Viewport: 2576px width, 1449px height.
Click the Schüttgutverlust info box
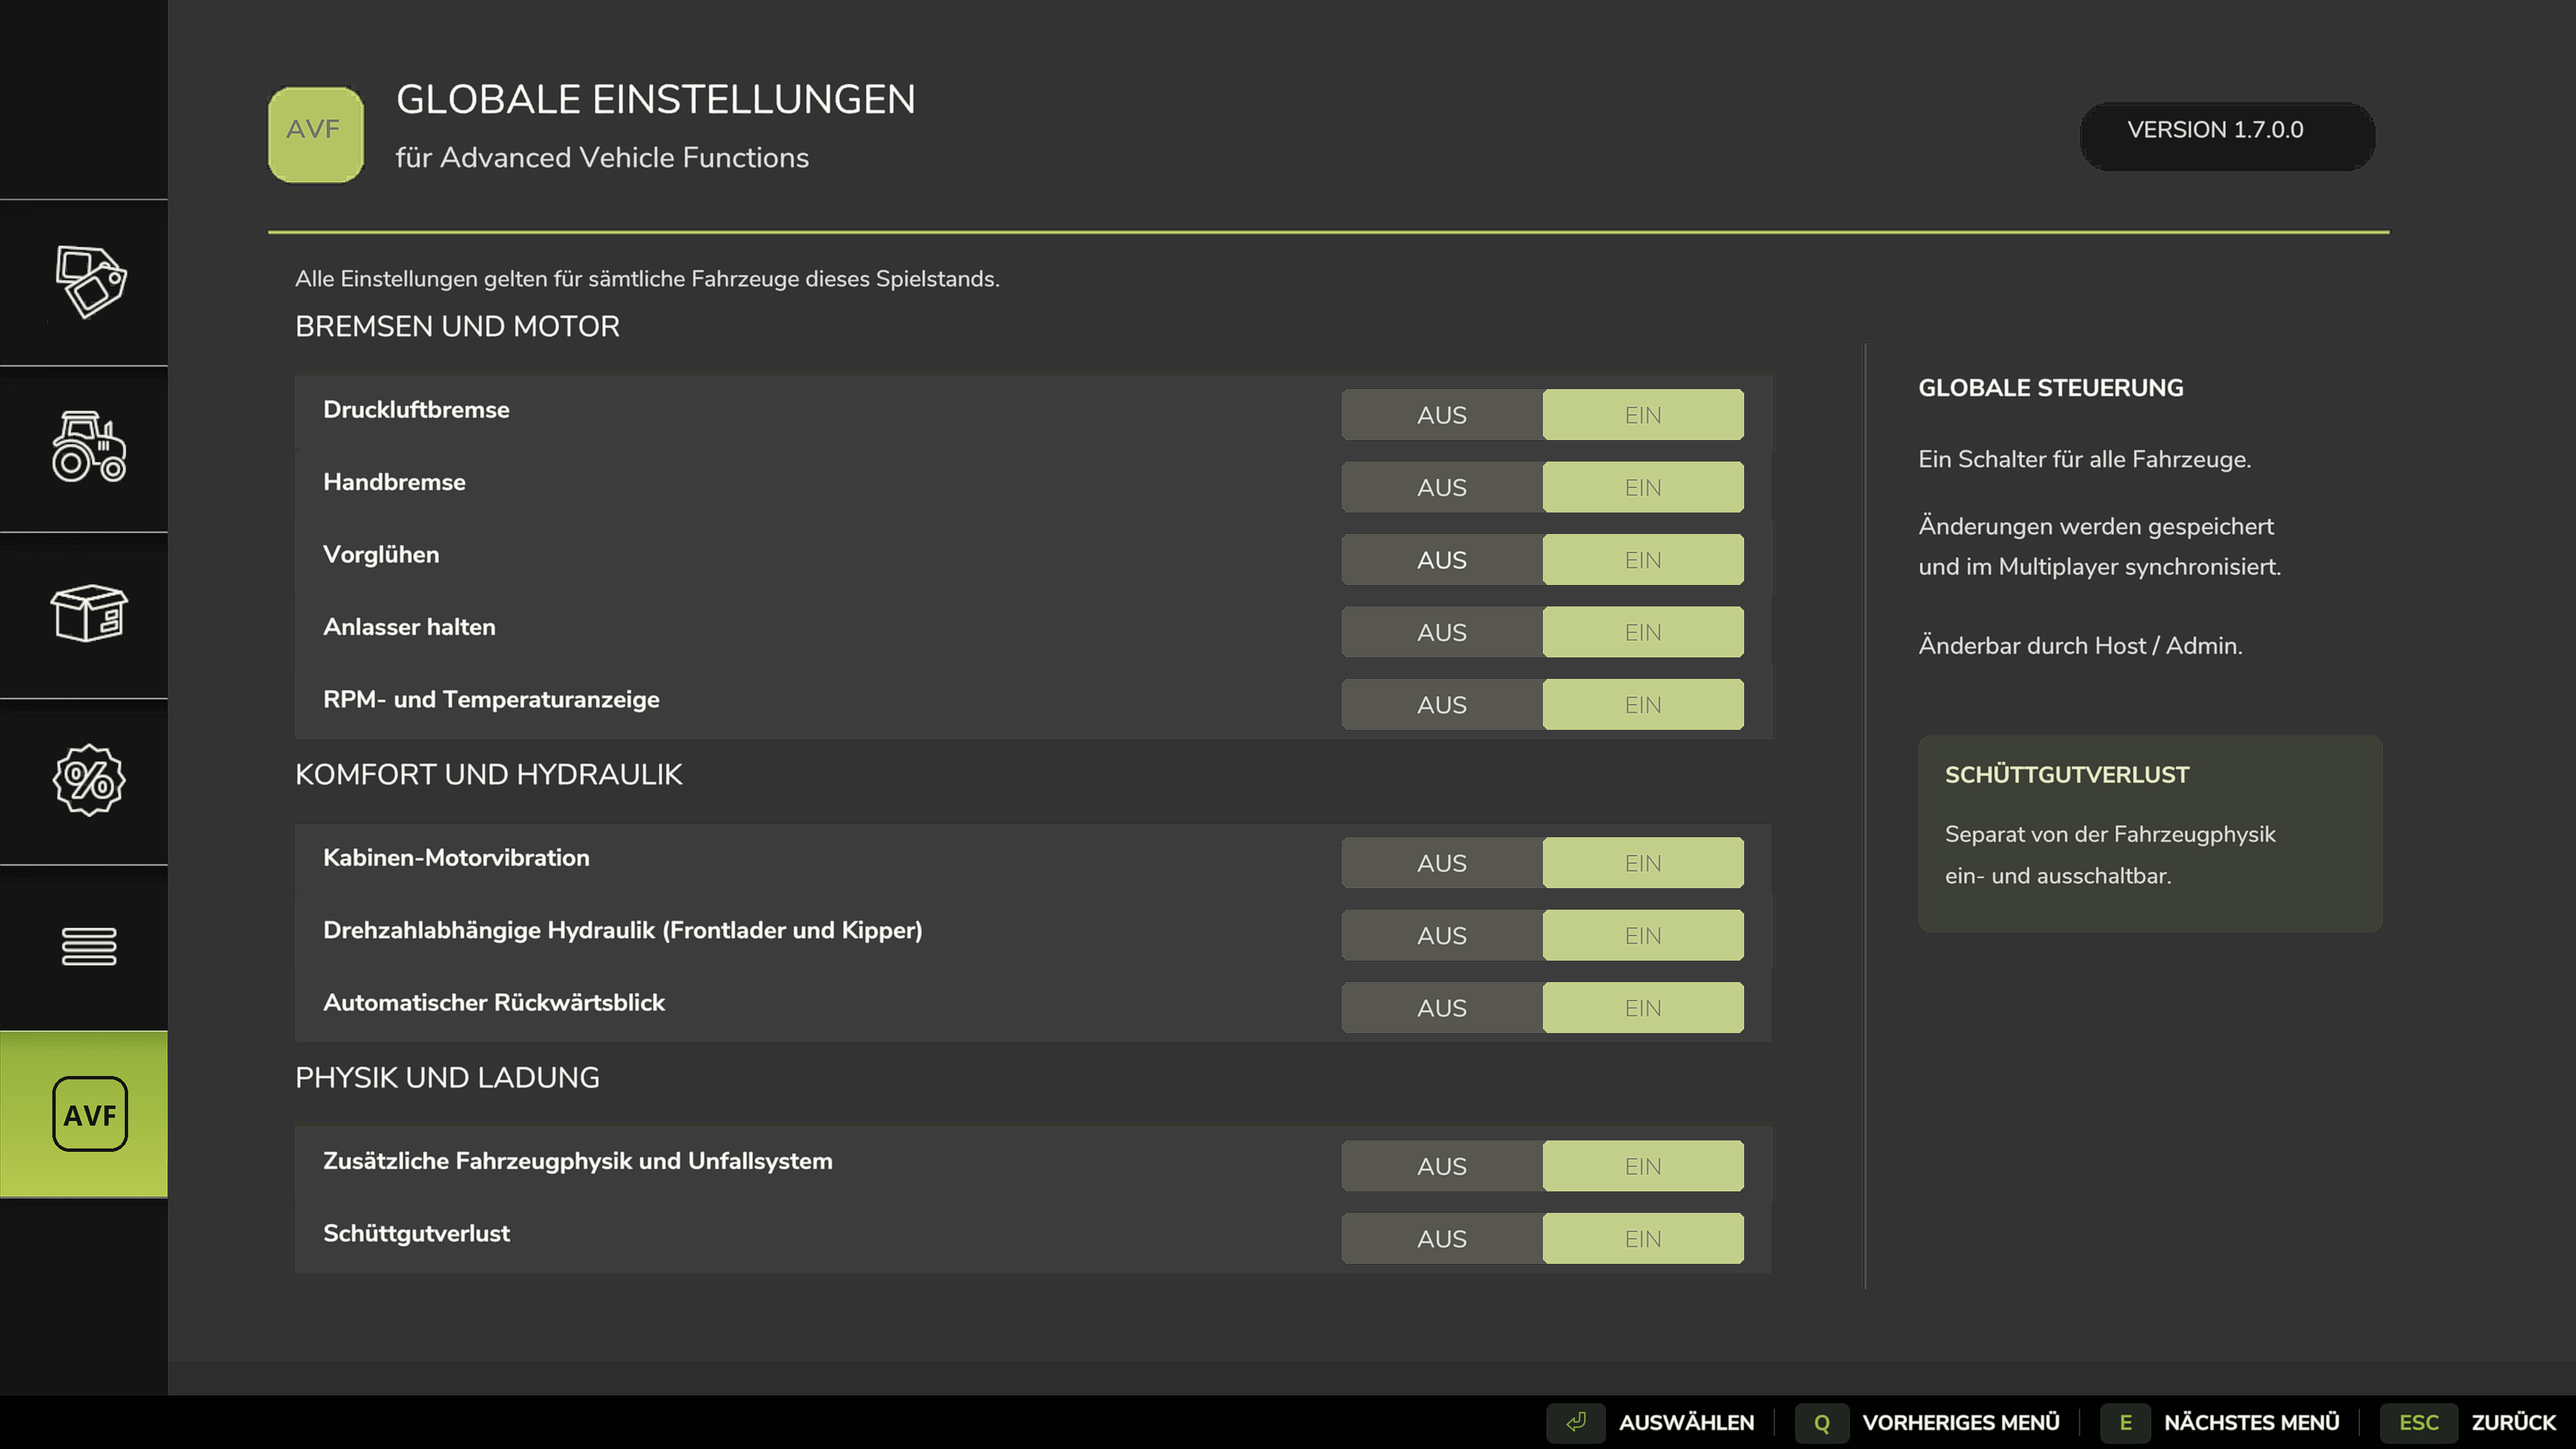tap(2150, 834)
